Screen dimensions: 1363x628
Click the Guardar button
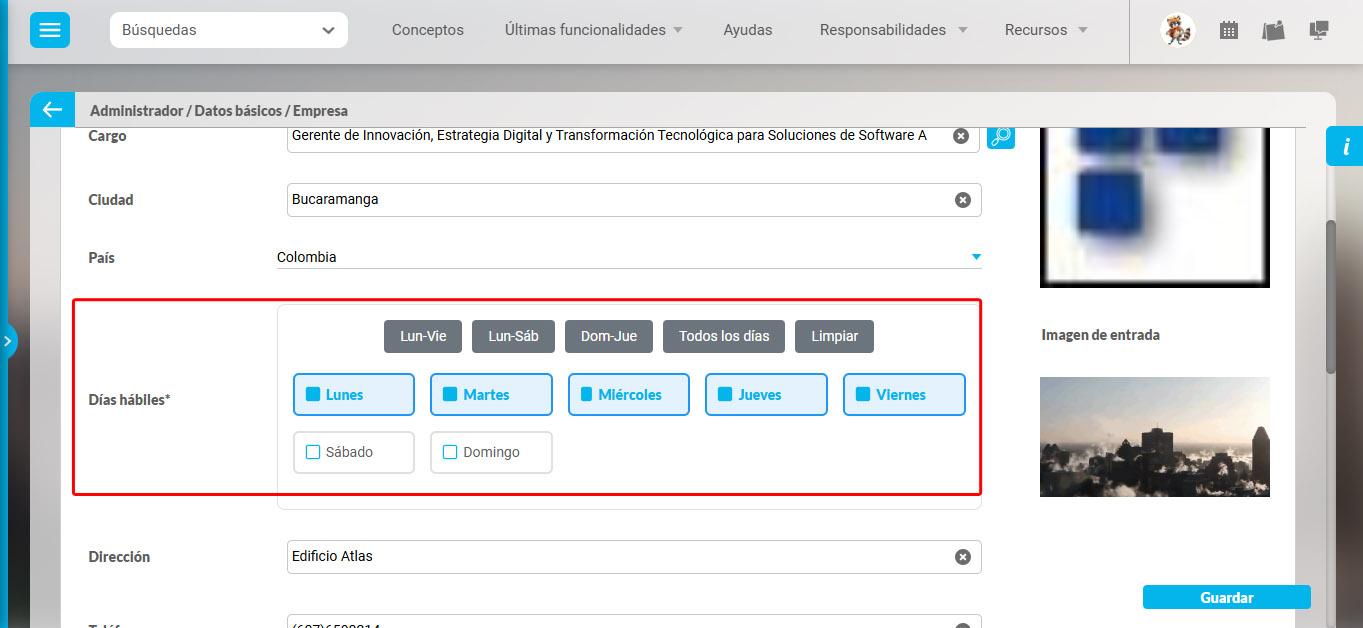[x=1226, y=597]
